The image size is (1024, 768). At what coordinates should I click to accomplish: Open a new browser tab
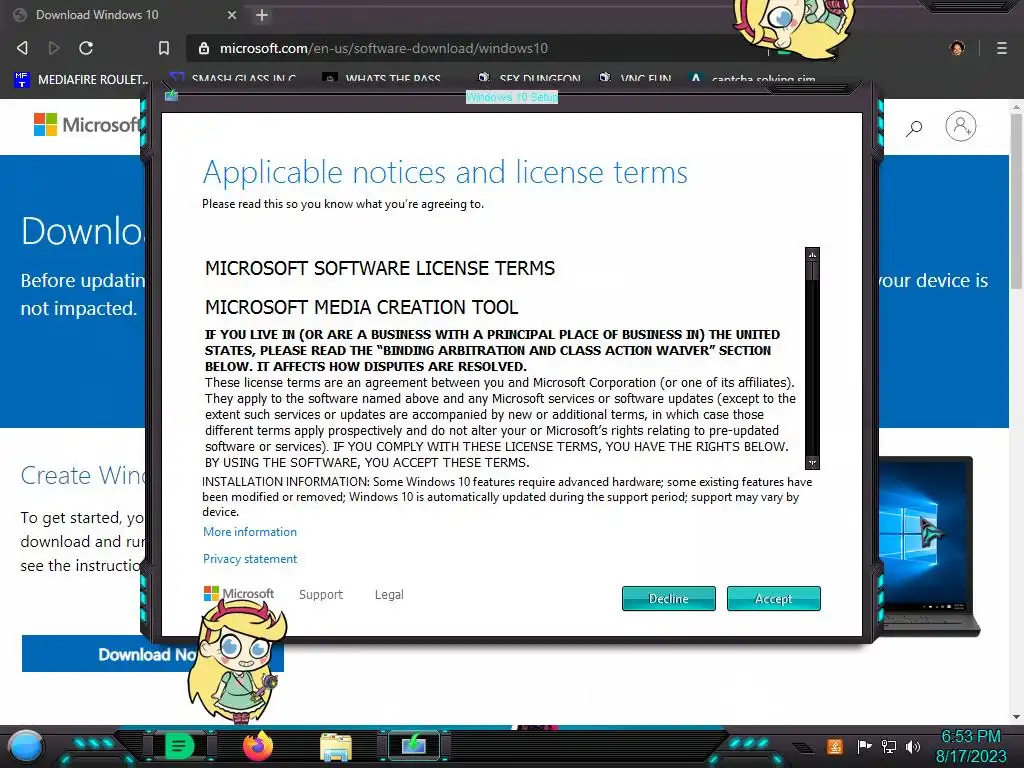point(262,15)
